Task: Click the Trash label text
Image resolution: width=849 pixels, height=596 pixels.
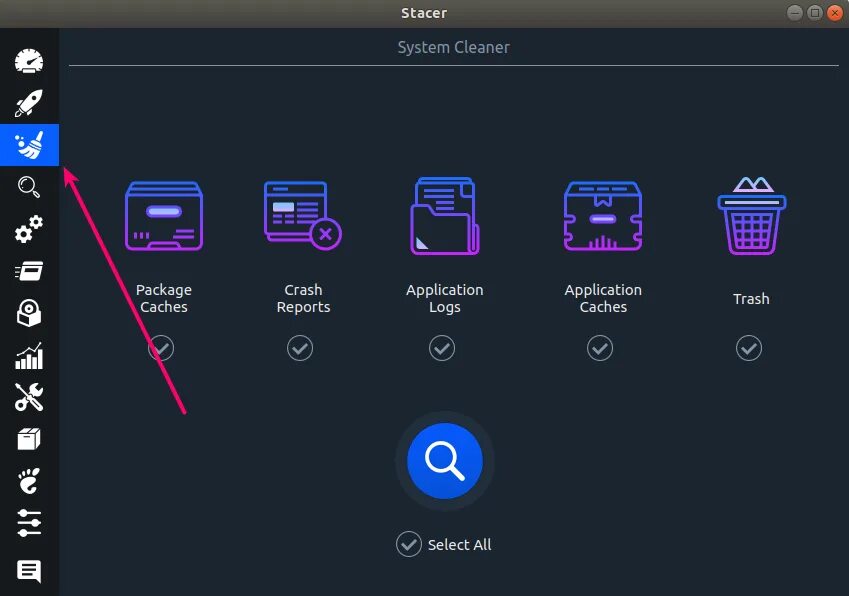Action: [751, 299]
